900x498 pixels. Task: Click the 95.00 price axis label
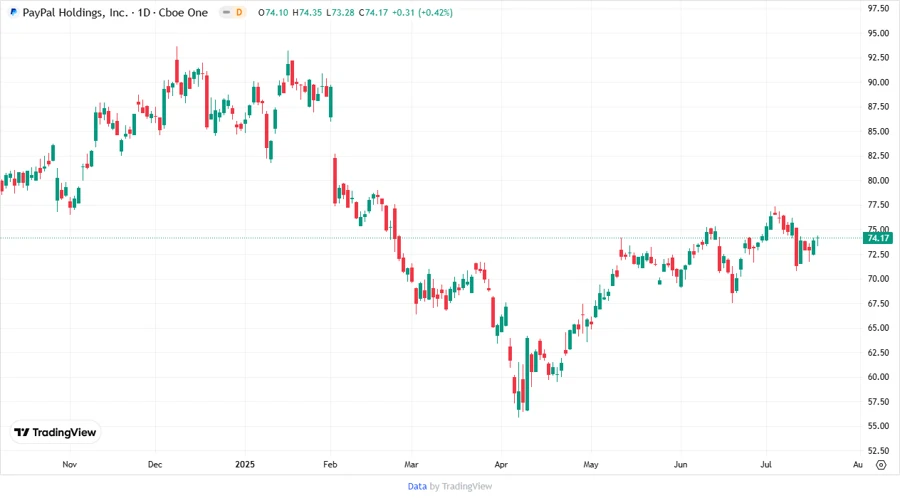[x=878, y=33]
